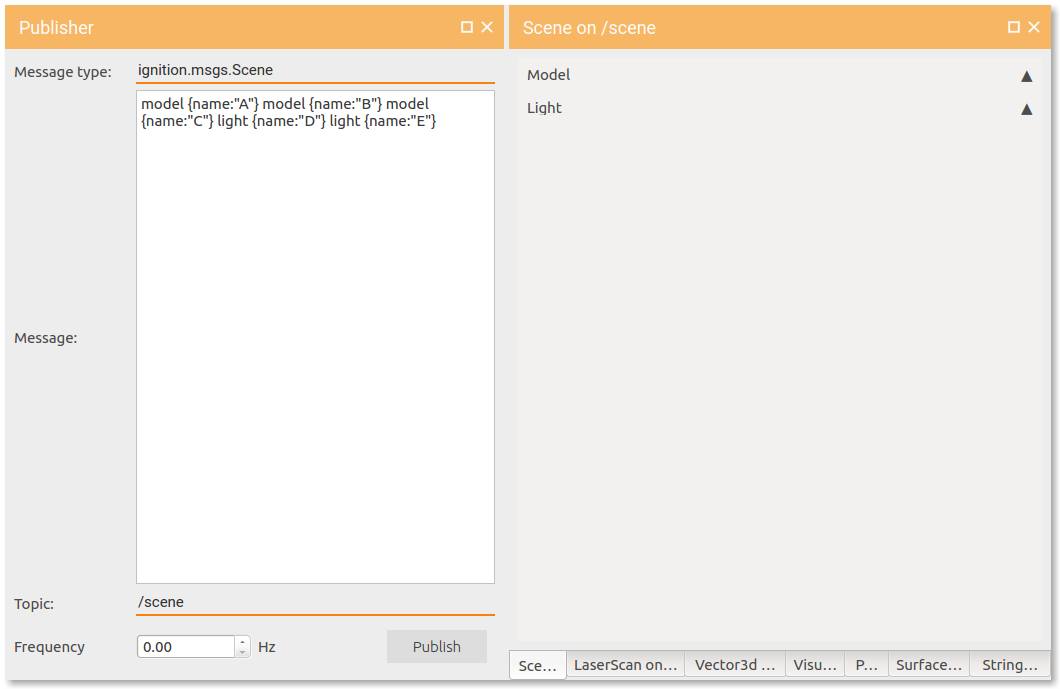Switch to the Surface tab
Viewport: 1060px width, 689px height.
(x=928, y=664)
